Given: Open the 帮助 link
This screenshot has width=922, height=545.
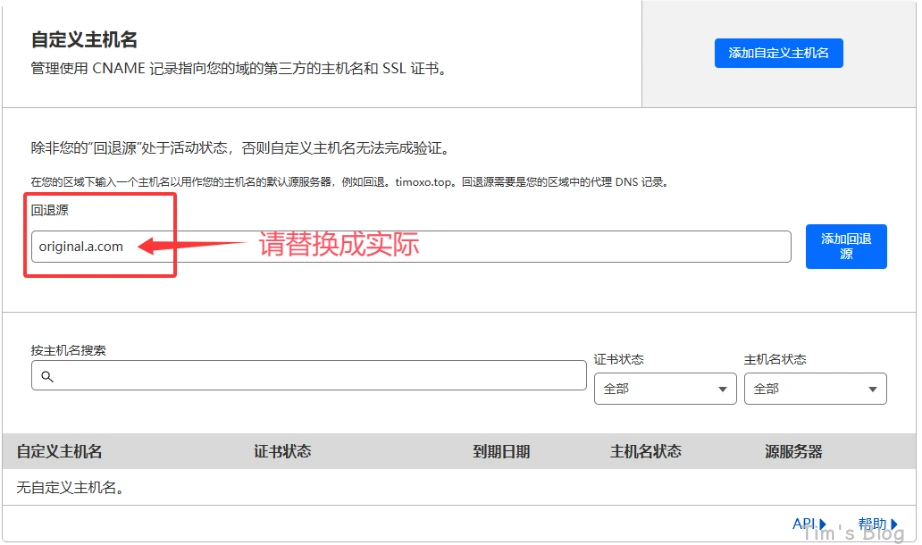Looking at the screenshot, I should pyautogui.click(x=871, y=523).
